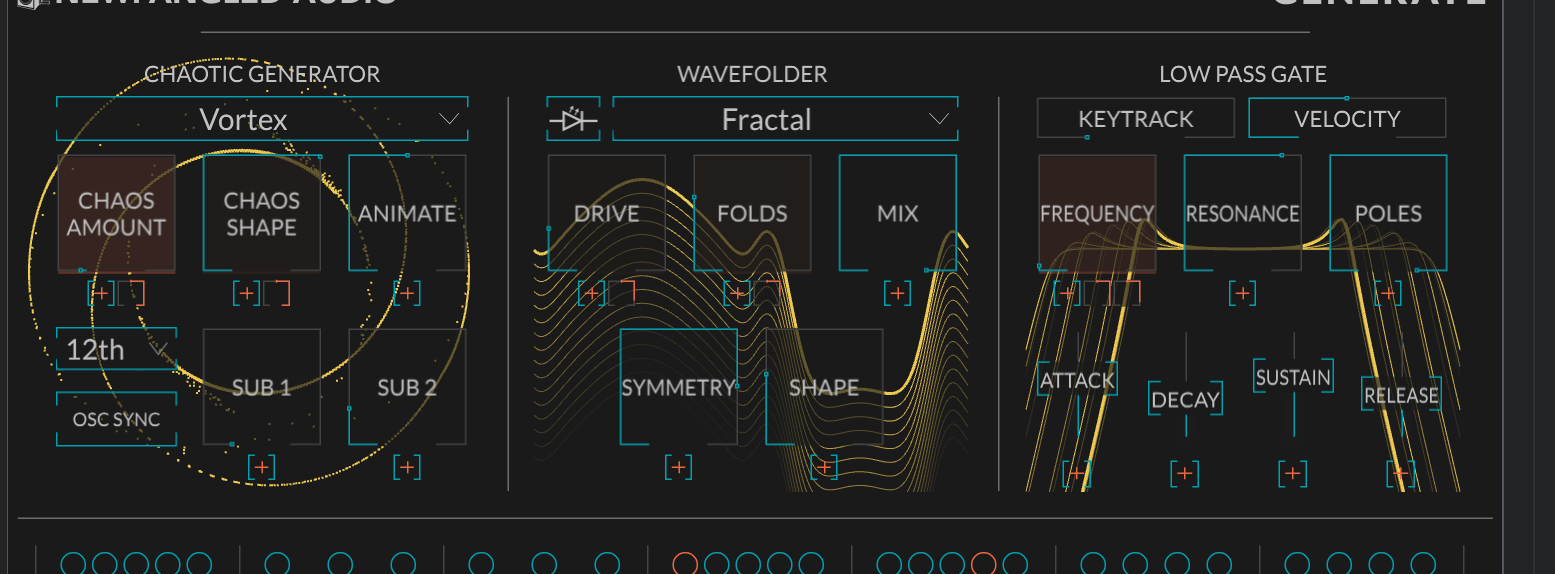Viewport: 1555px width, 574px height.
Task: Click the plus icon below ANIMATE
Action: [x=406, y=293]
